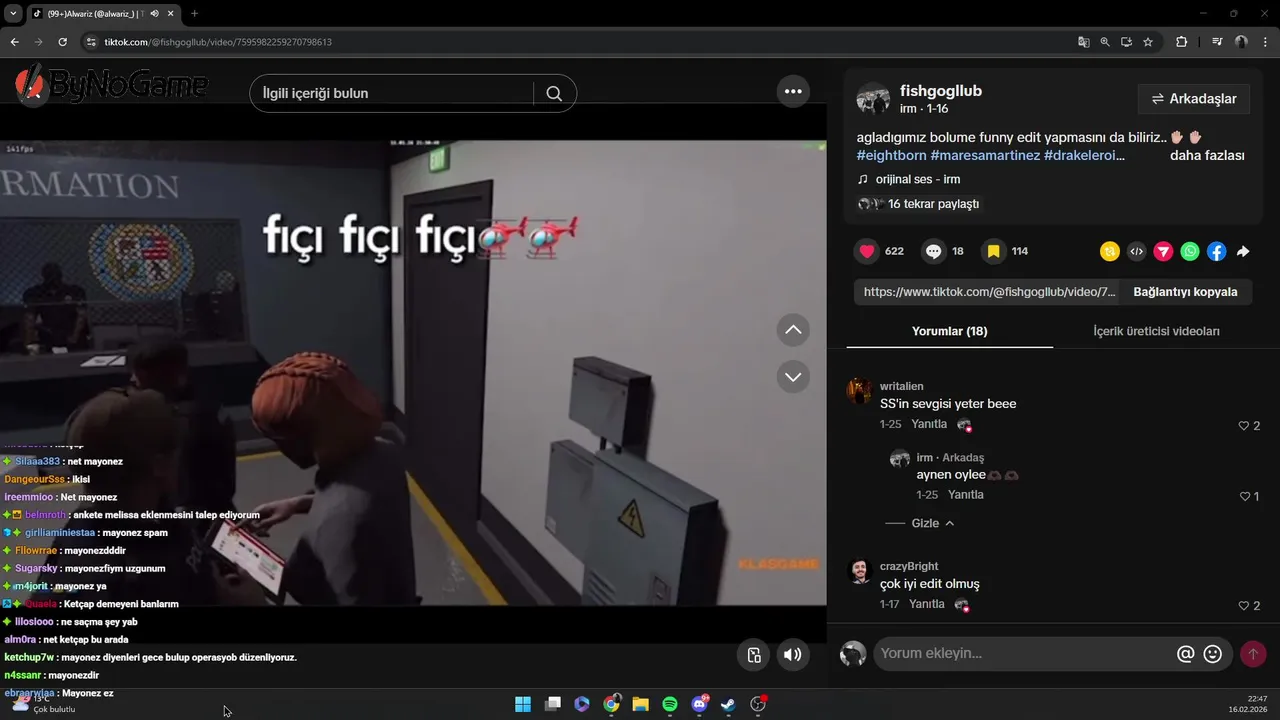1280x720 pixels.
Task: Open the Windows Start menu
Action: pos(523,704)
